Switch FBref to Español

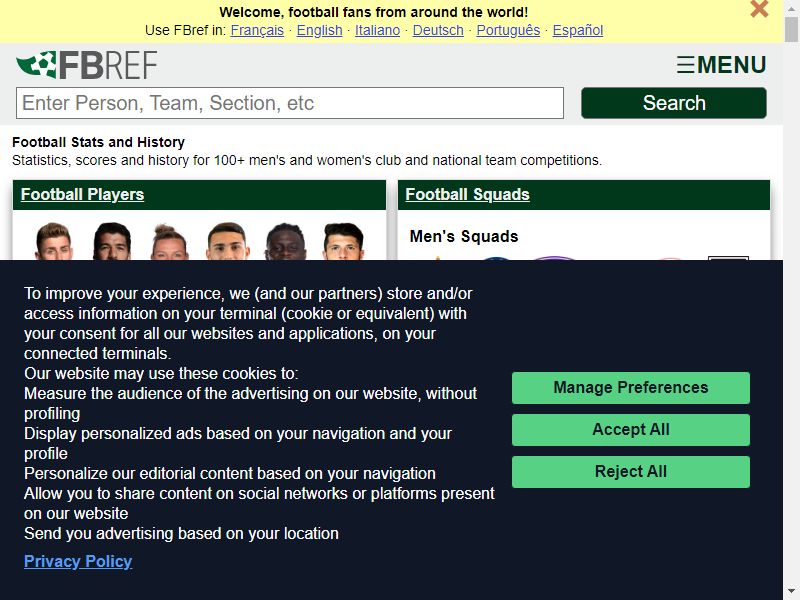click(x=578, y=30)
